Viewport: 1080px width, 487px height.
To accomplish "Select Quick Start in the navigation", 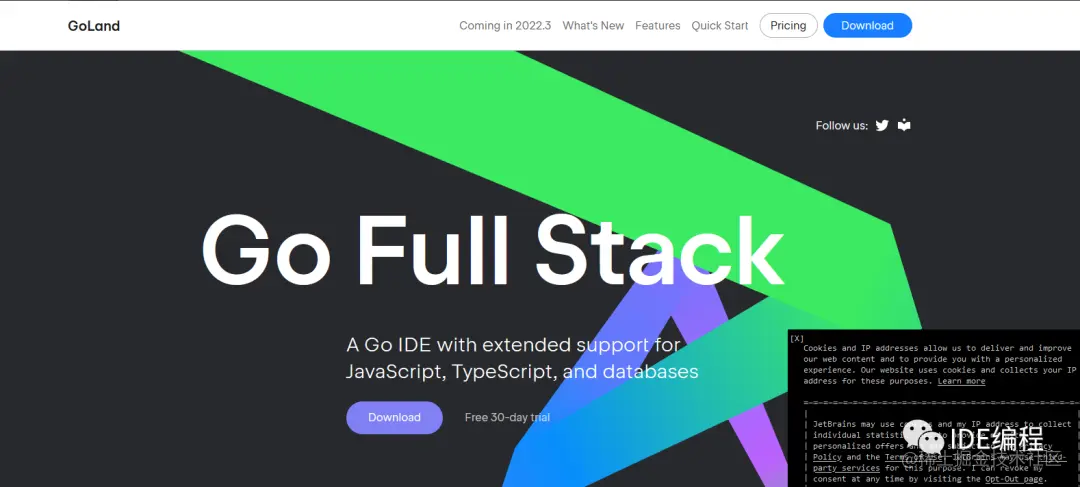I will point(720,25).
